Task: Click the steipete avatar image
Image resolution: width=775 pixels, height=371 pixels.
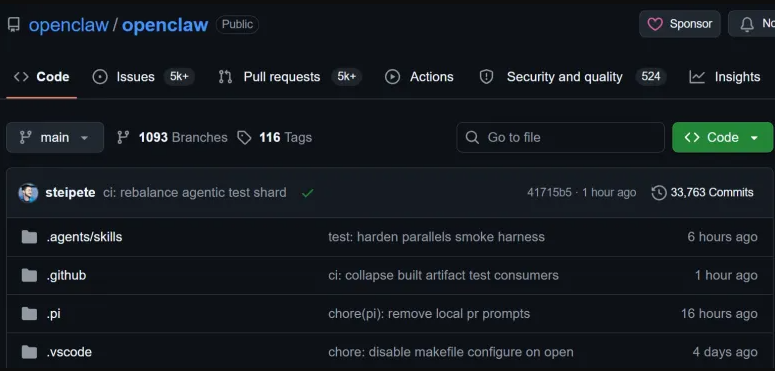Action: 28,193
